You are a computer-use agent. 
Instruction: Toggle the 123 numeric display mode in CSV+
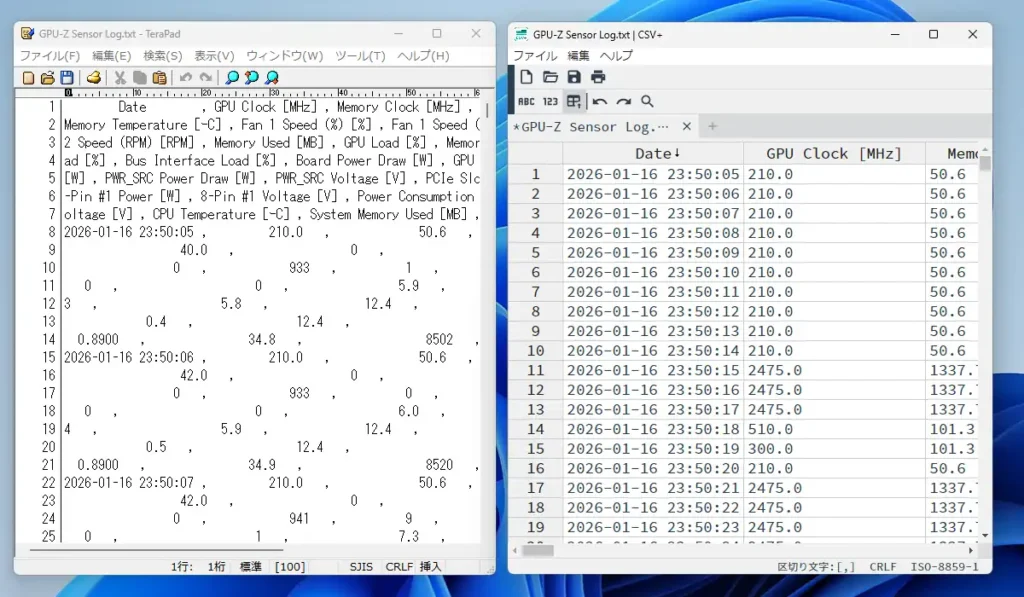[551, 101]
